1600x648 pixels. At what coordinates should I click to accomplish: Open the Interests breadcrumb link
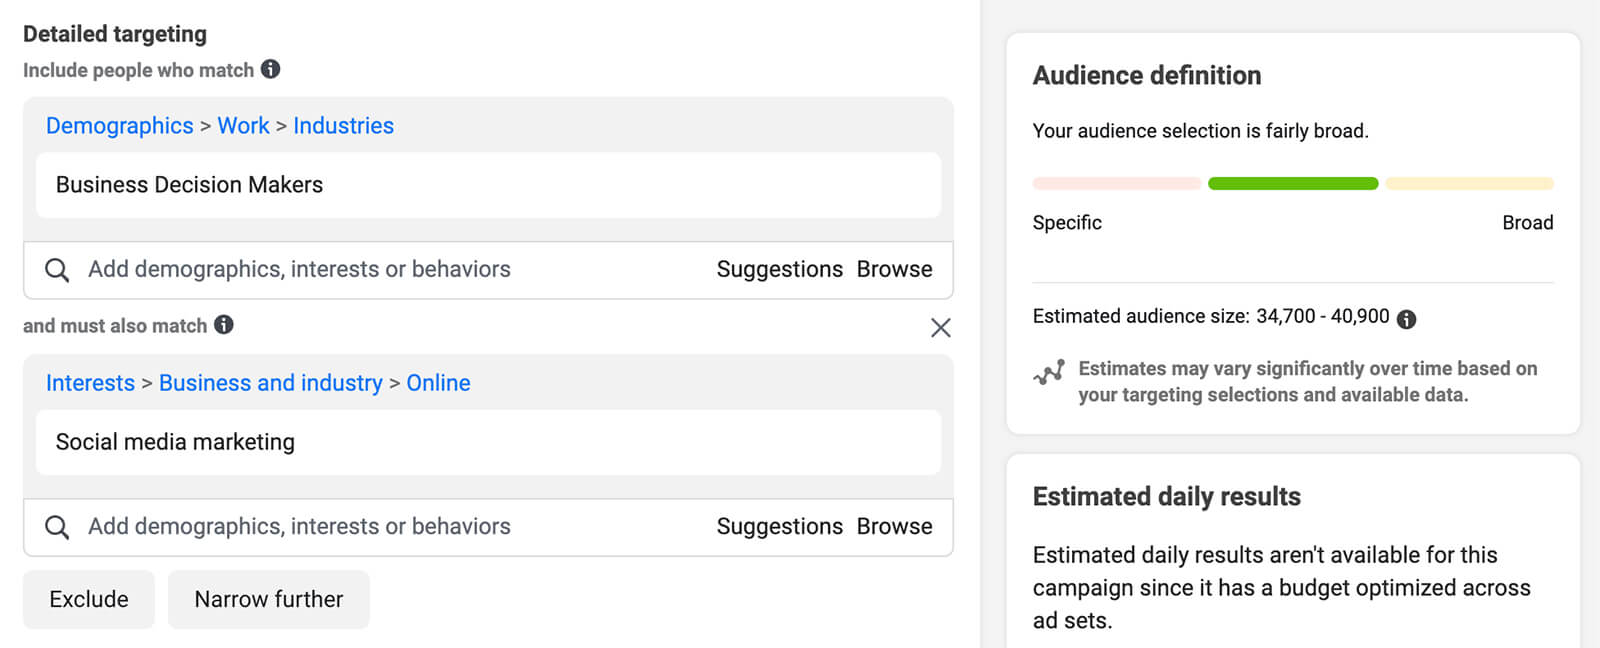pos(90,383)
